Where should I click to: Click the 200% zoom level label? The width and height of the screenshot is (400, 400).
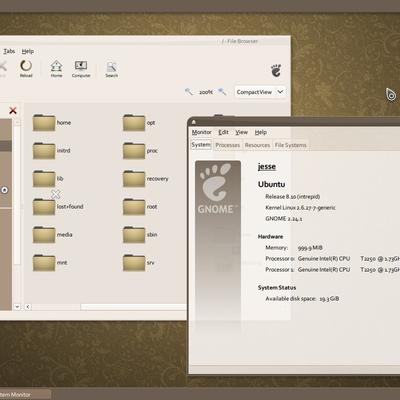(x=206, y=92)
